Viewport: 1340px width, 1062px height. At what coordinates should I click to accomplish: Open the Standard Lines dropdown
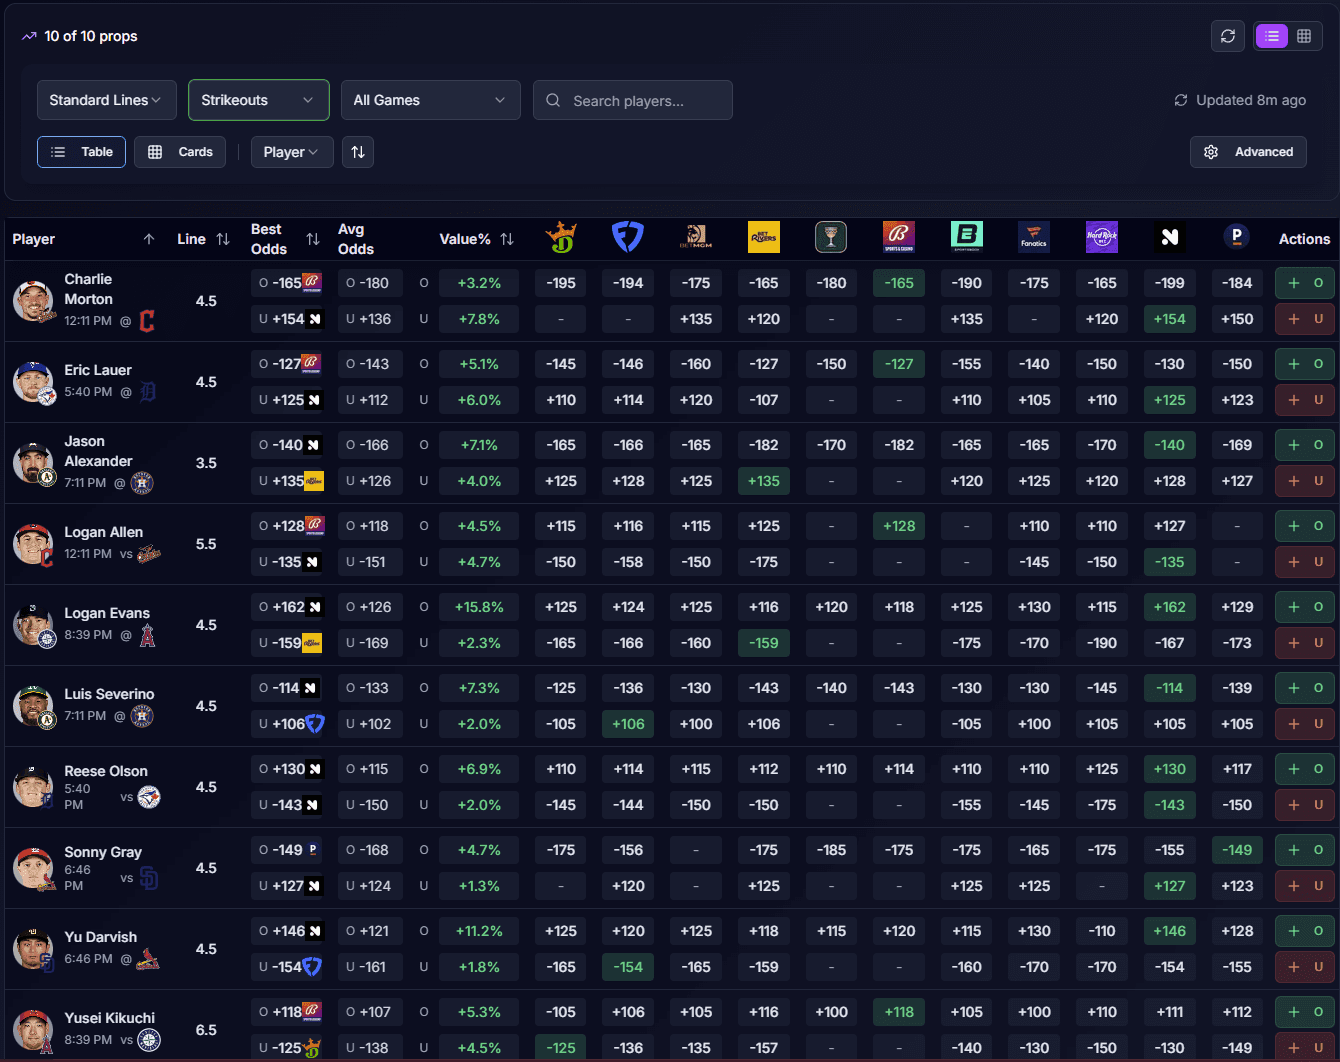point(106,100)
